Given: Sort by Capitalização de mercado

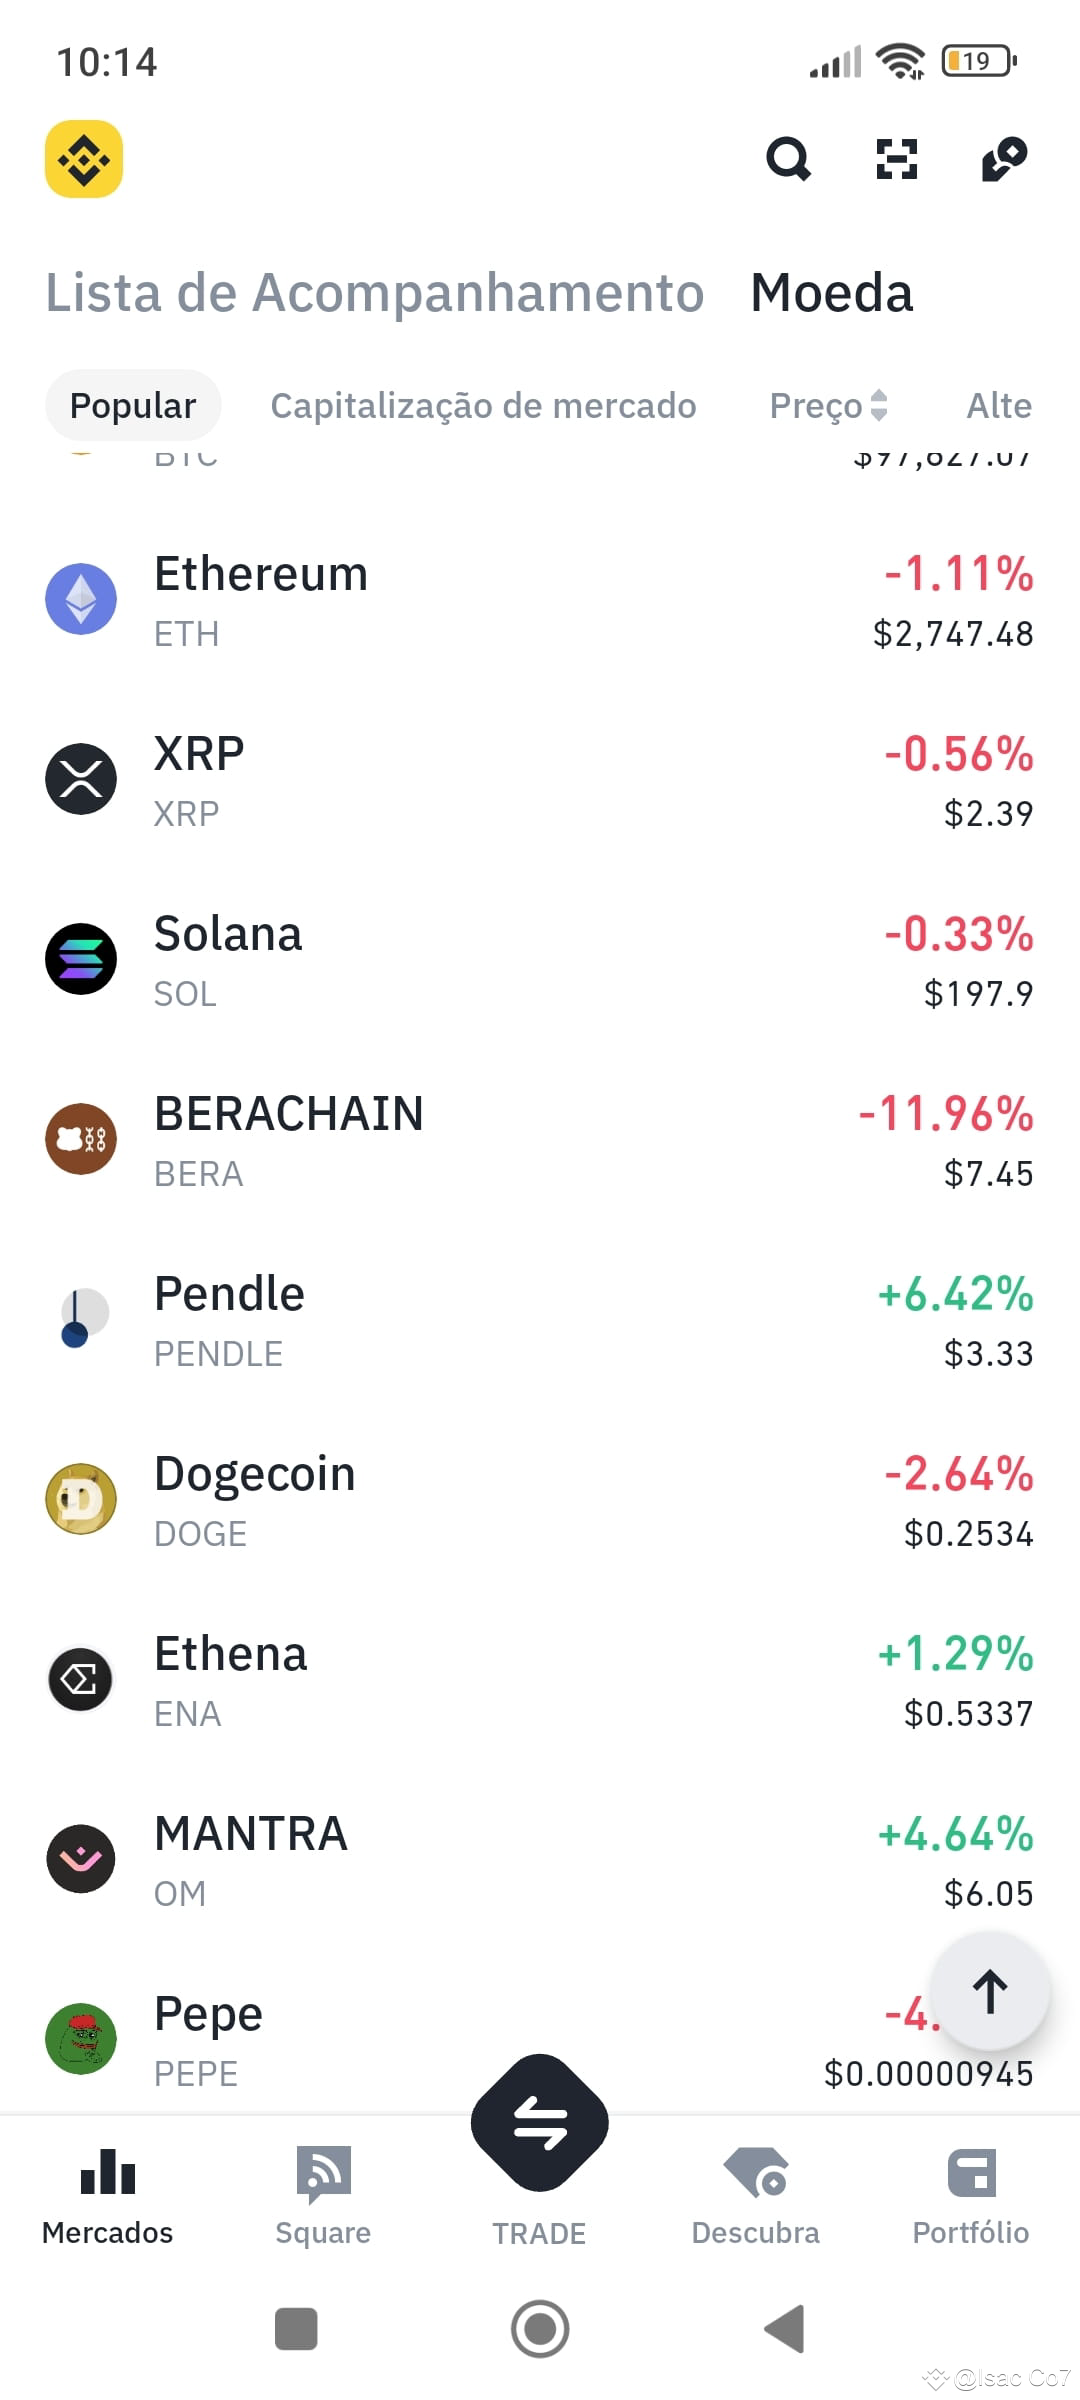Looking at the screenshot, I should pos(483,405).
